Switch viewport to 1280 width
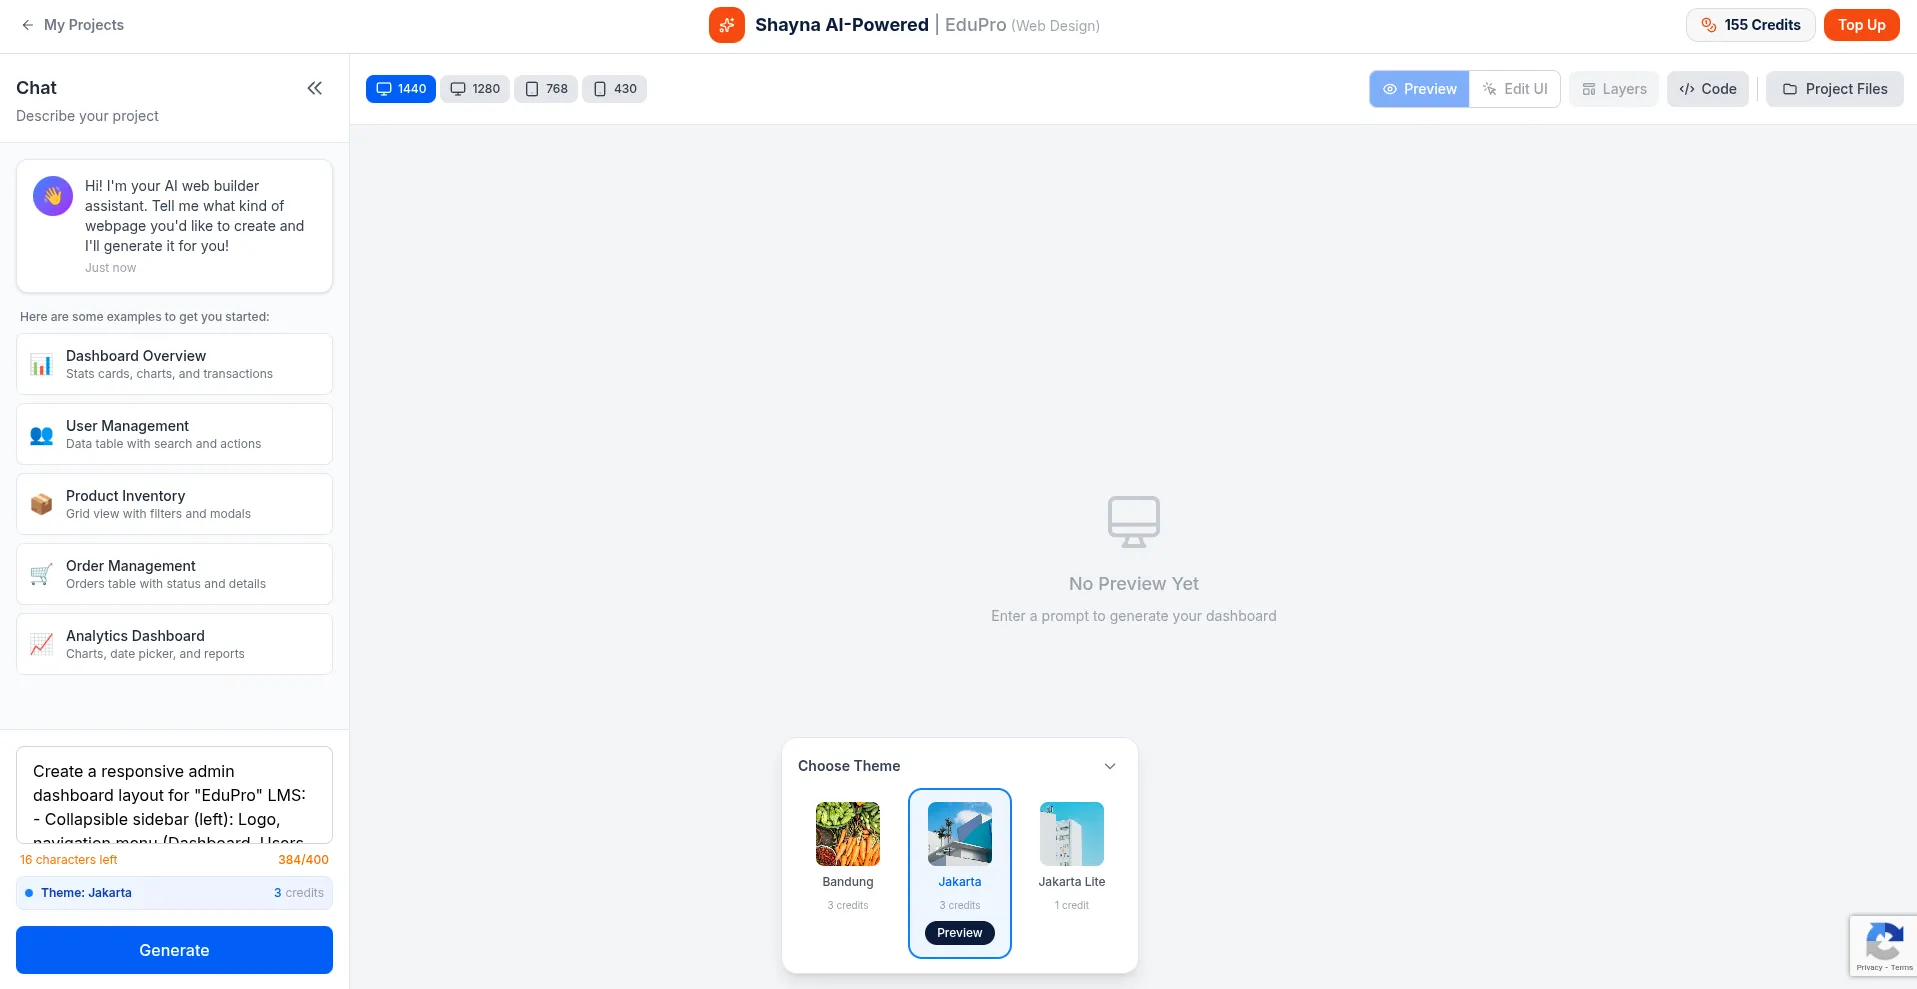 click(475, 89)
